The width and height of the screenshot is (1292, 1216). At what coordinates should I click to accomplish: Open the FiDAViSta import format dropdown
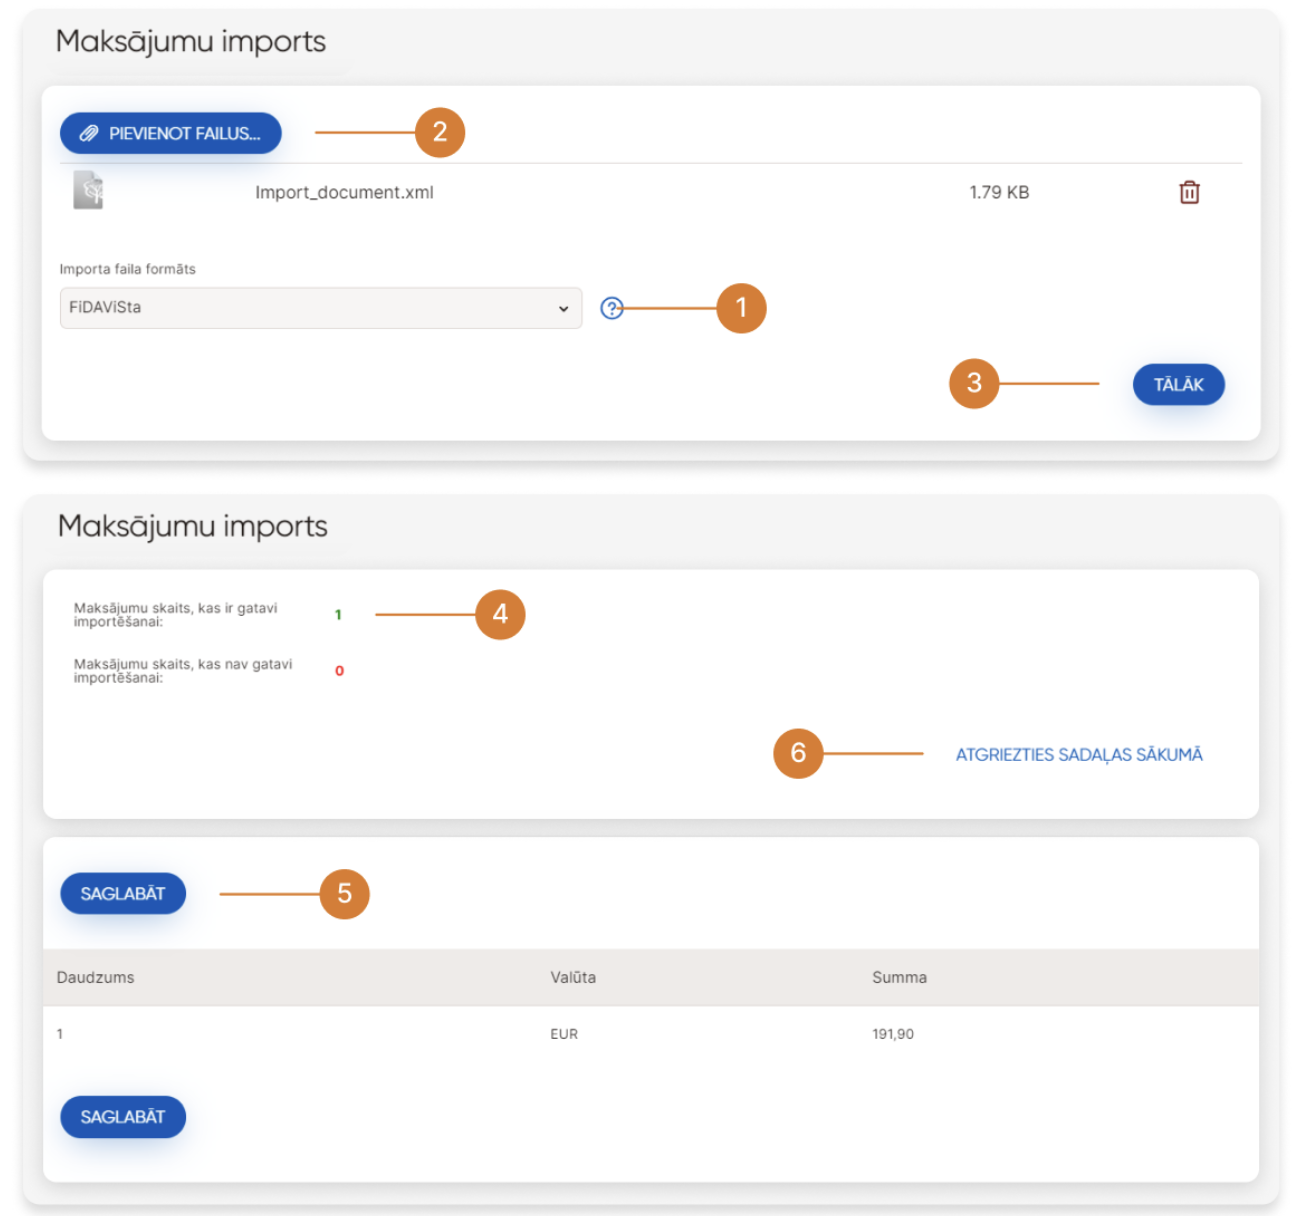(320, 308)
